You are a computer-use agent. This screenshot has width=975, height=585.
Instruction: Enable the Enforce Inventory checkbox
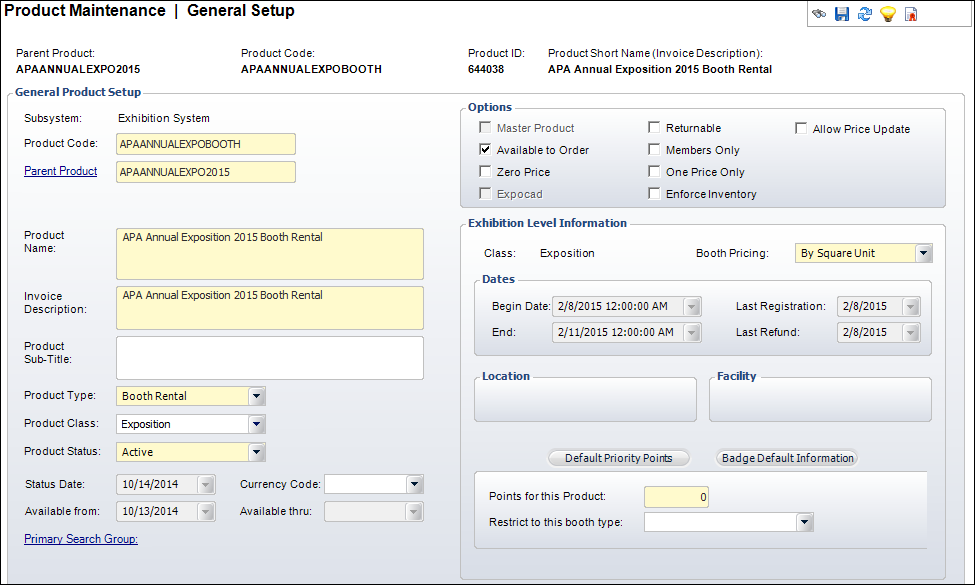654,193
